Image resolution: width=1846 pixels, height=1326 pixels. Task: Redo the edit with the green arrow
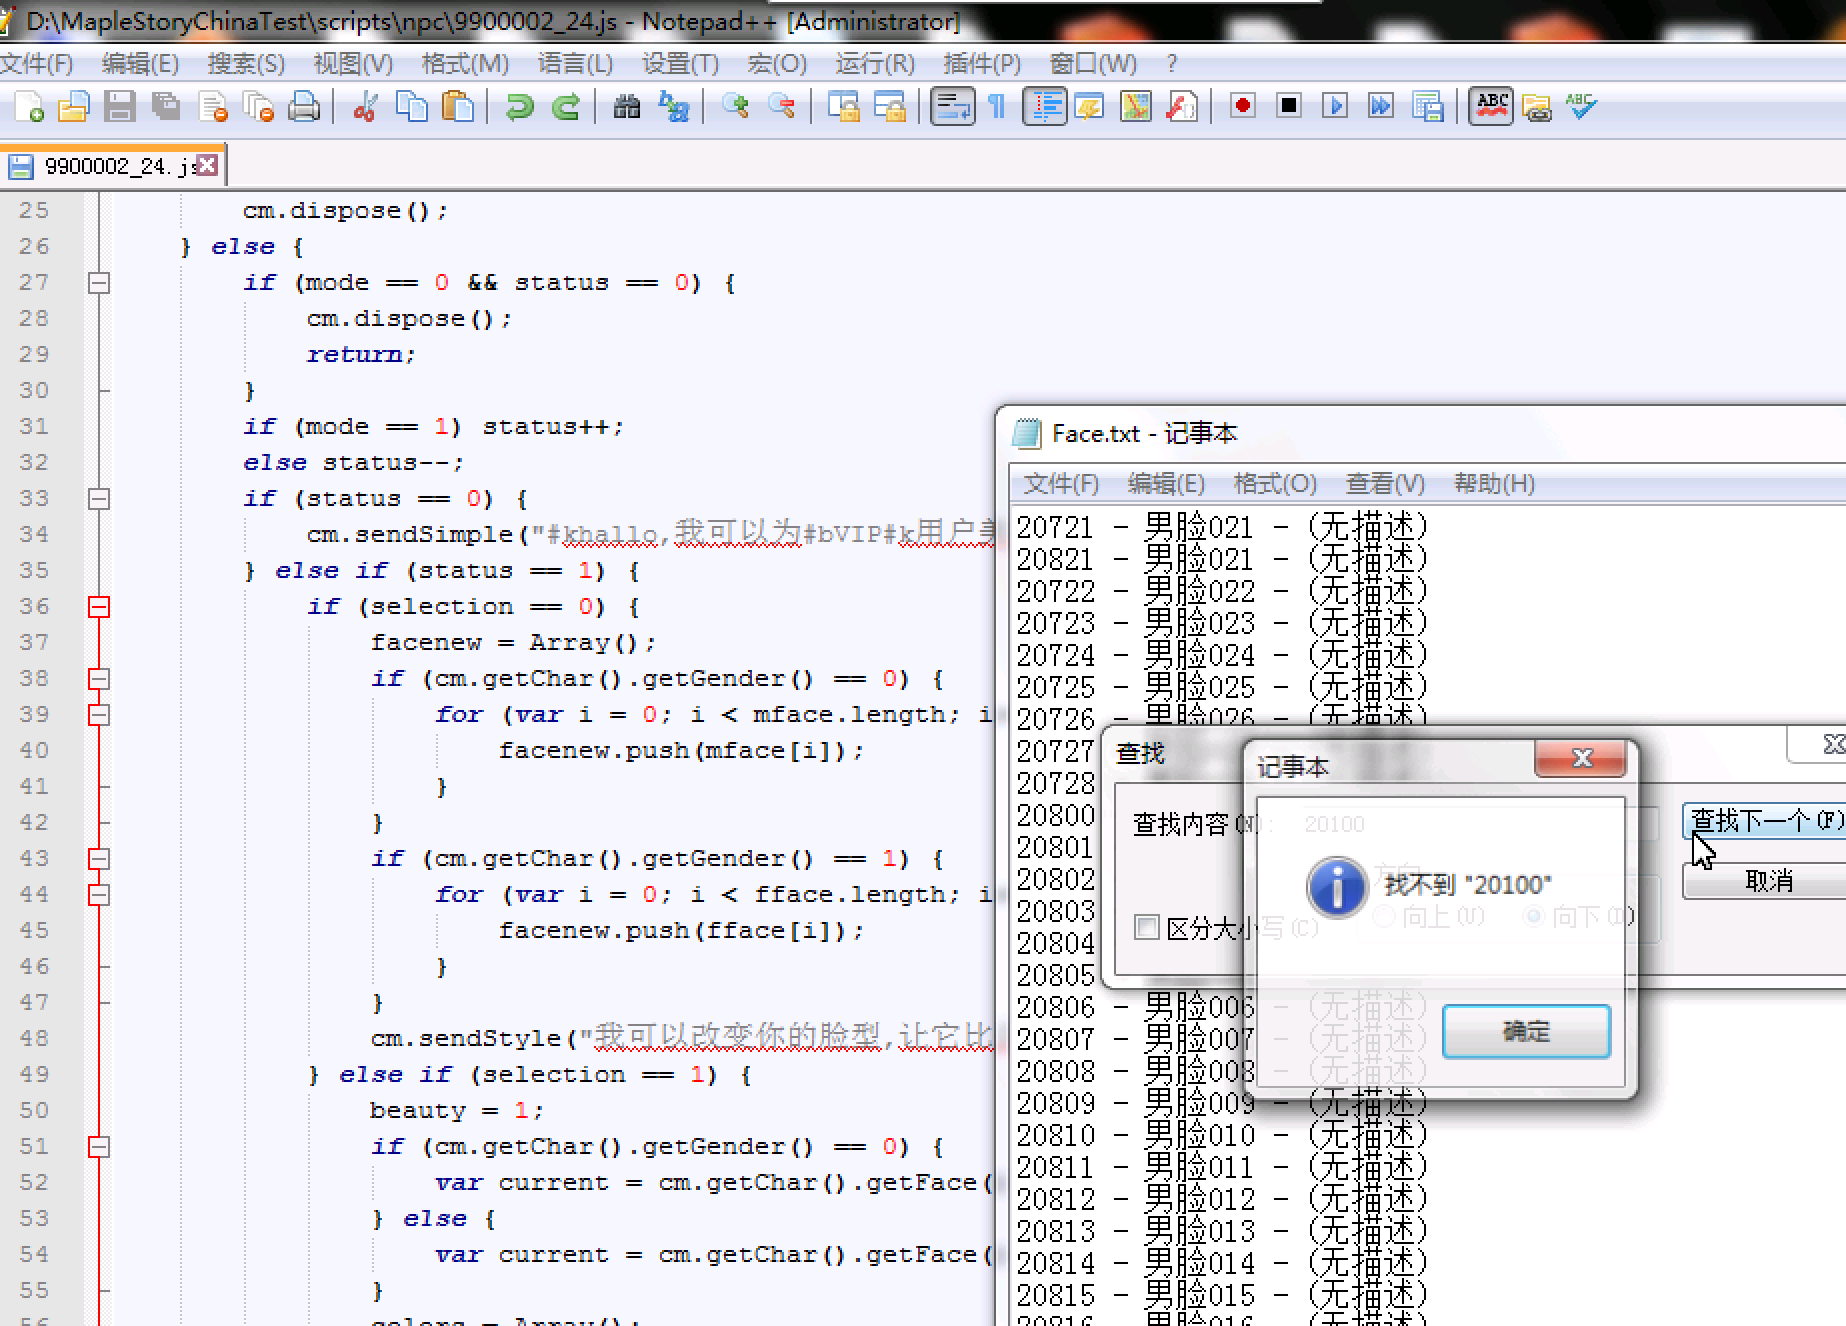pyautogui.click(x=566, y=107)
